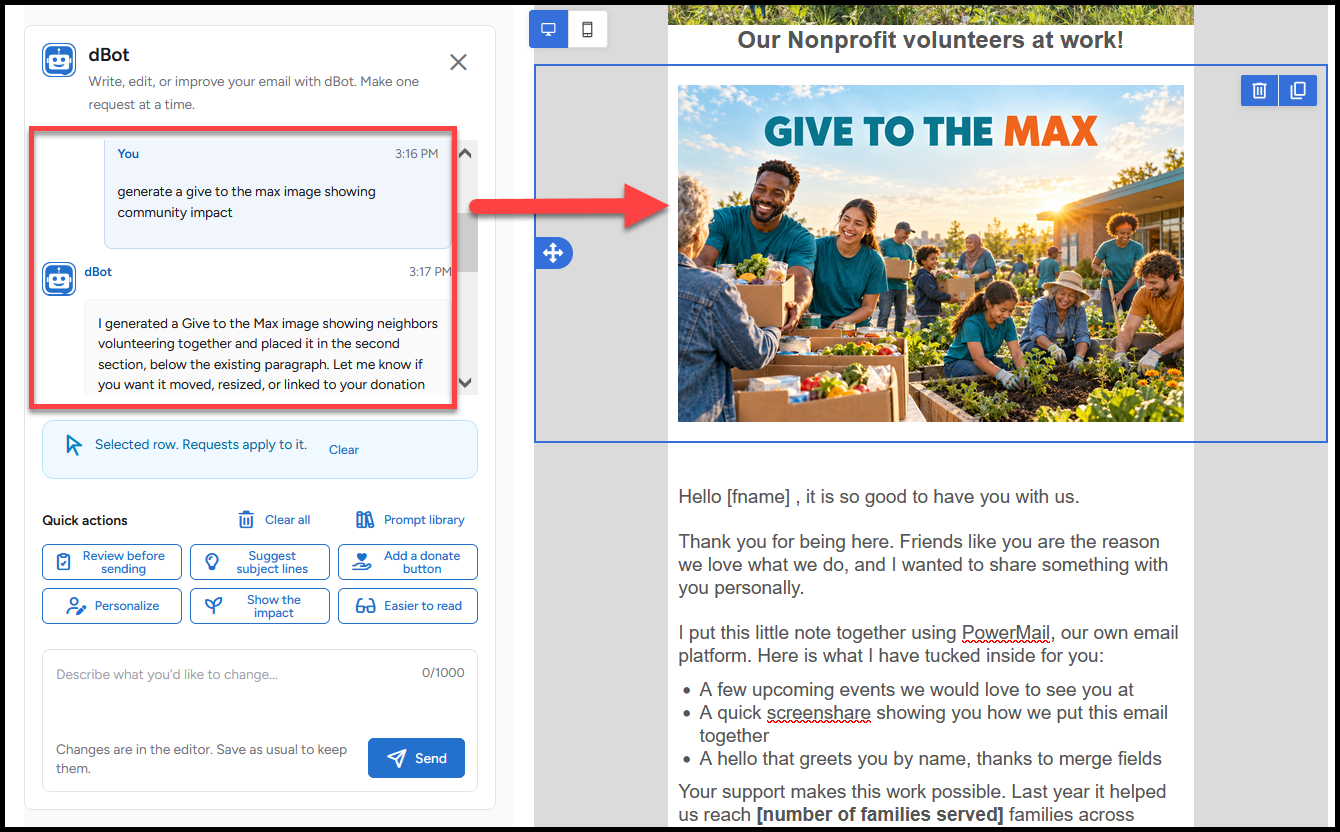Click the You message in the chat
This screenshot has height=832, width=1340.
coord(277,193)
